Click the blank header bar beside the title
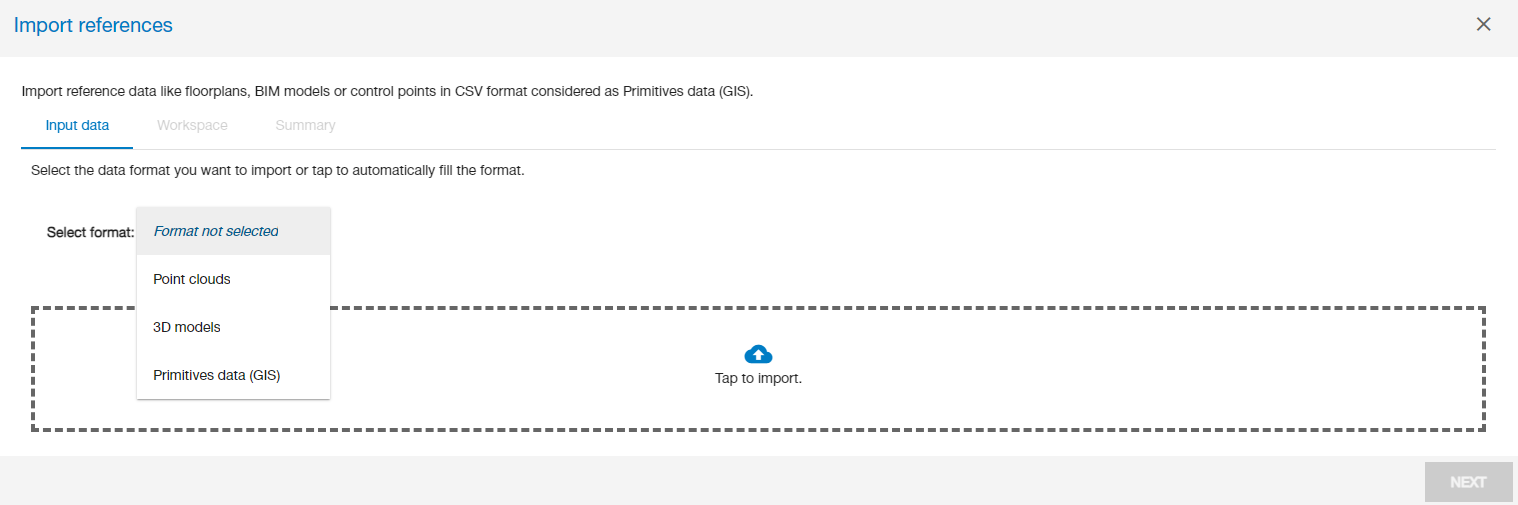This screenshot has height=505, width=1518. click(x=800, y=26)
